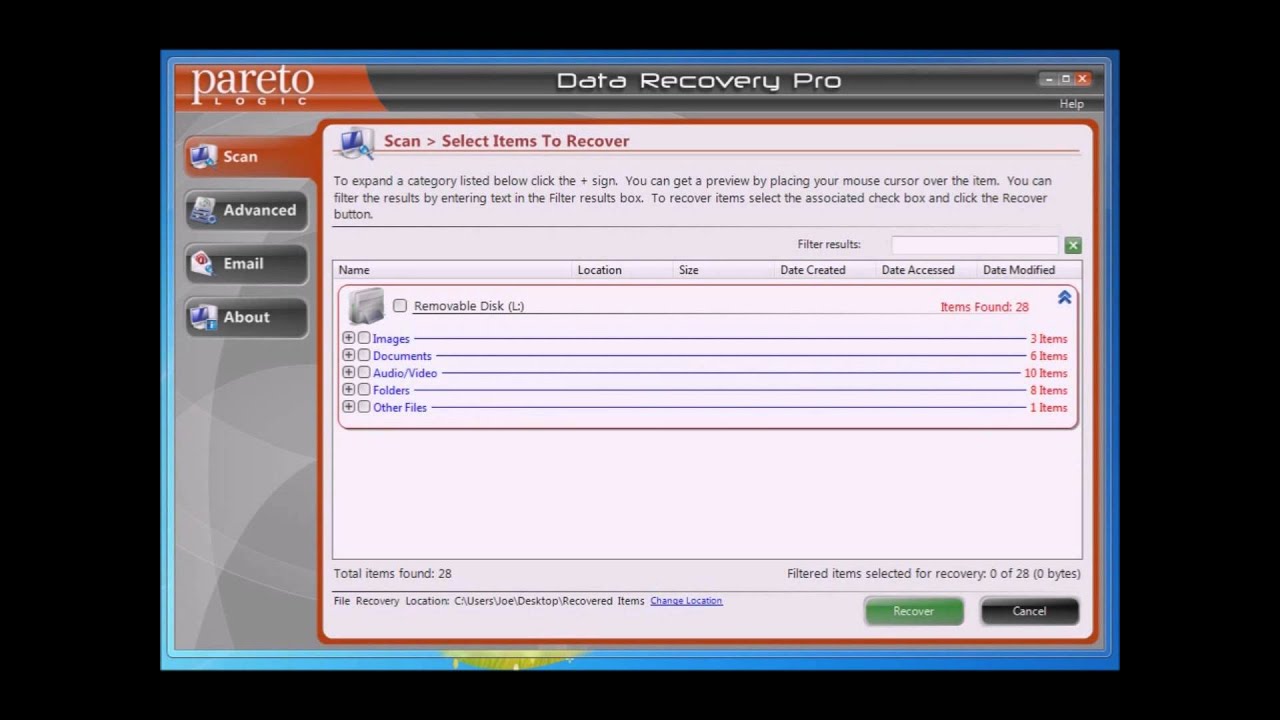Tick the Removable Disk (L:) checkbox

coord(400,306)
